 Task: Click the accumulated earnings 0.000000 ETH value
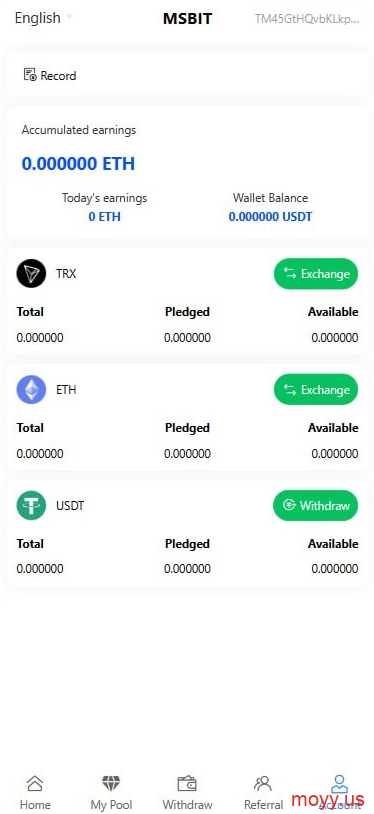tap(78, 164)
